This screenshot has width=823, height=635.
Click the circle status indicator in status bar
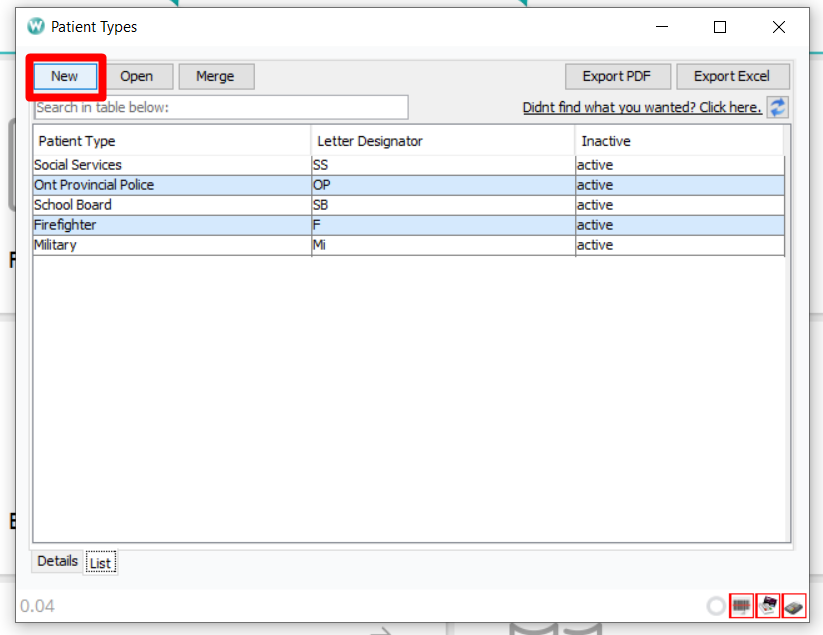pos(716,606)
